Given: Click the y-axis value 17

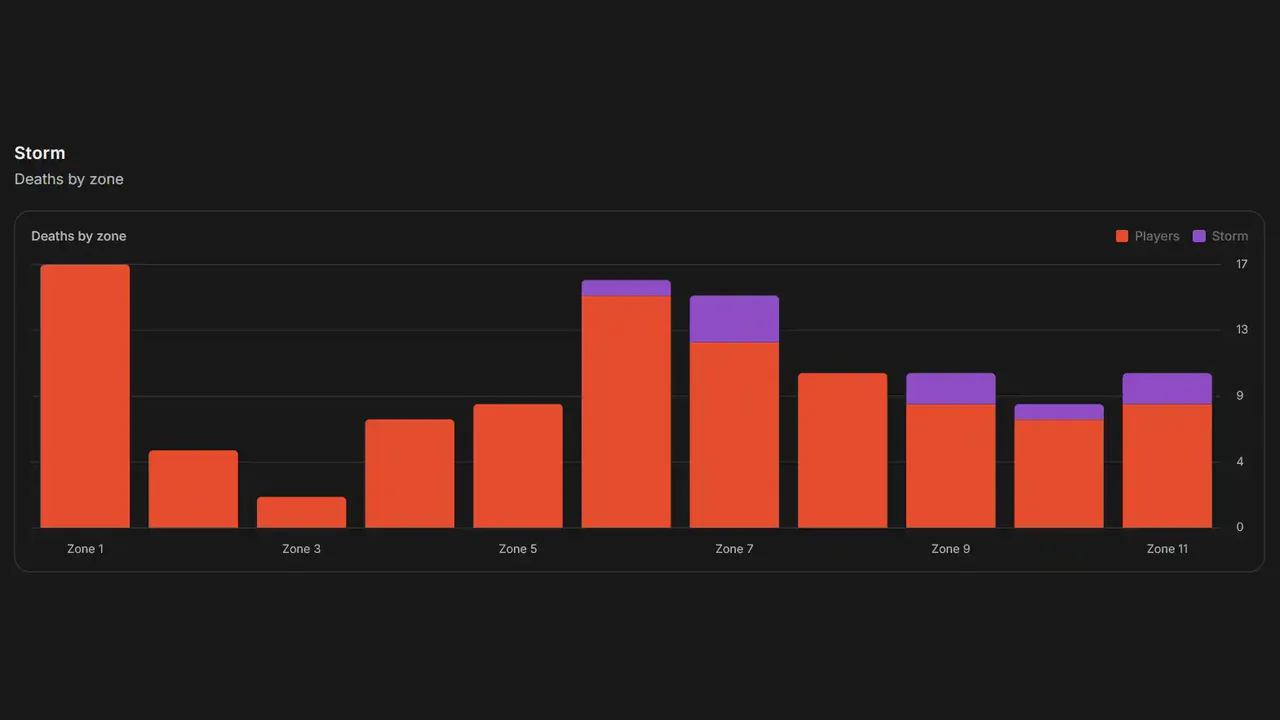Looking at the screenshot, I should [1242, 265].
